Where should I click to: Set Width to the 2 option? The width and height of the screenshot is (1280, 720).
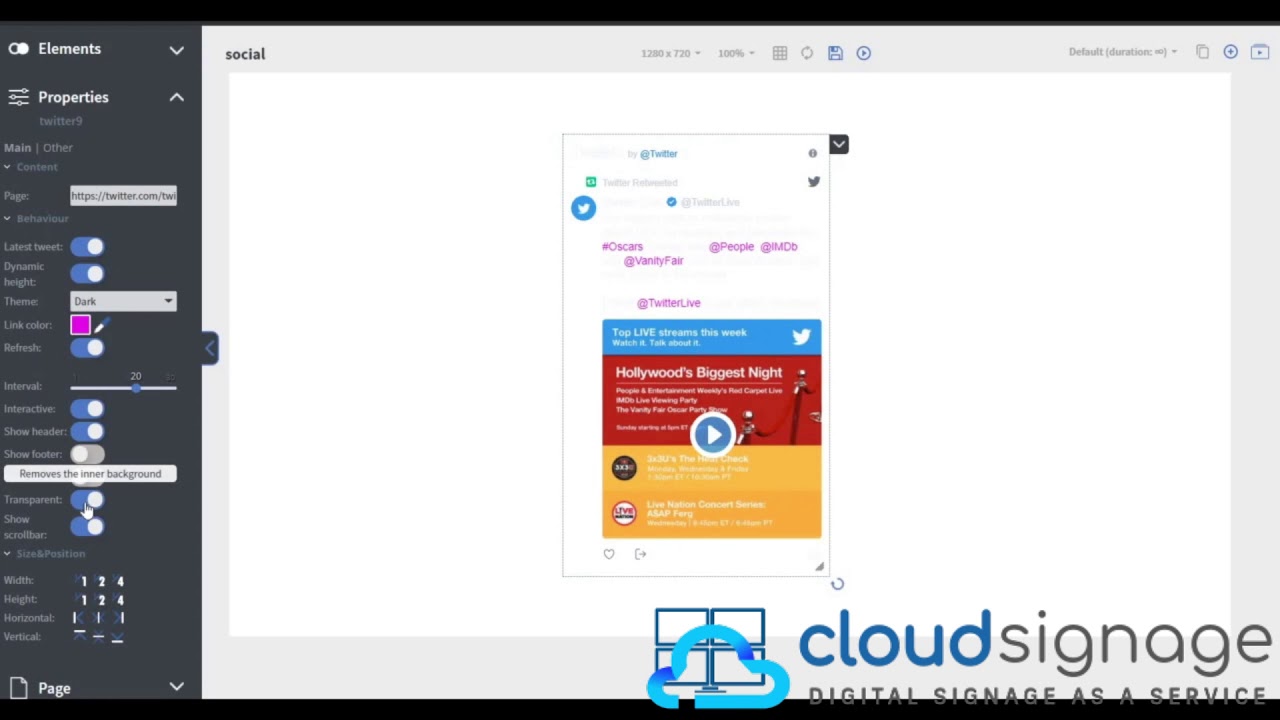[101, 581]
